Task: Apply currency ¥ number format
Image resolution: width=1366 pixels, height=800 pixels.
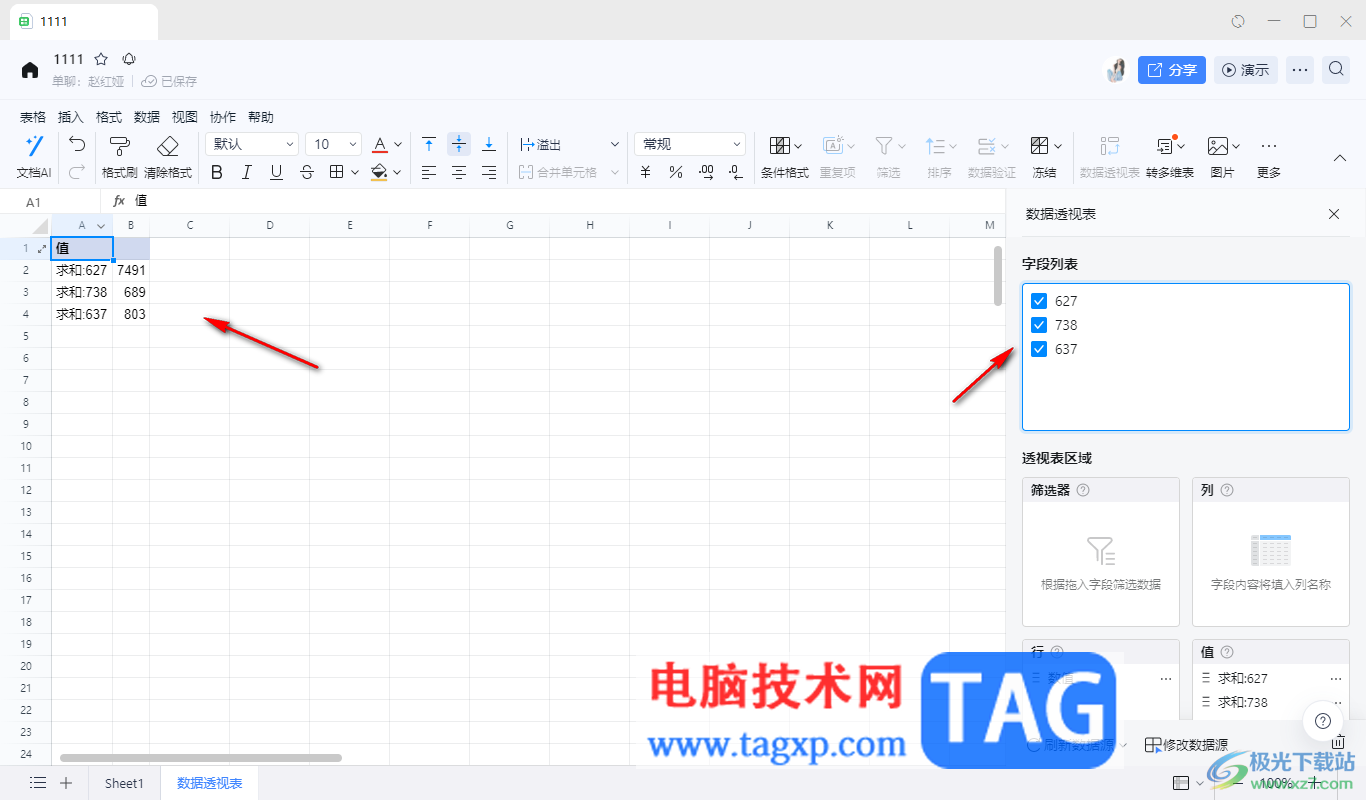Action: coord(646,172)
